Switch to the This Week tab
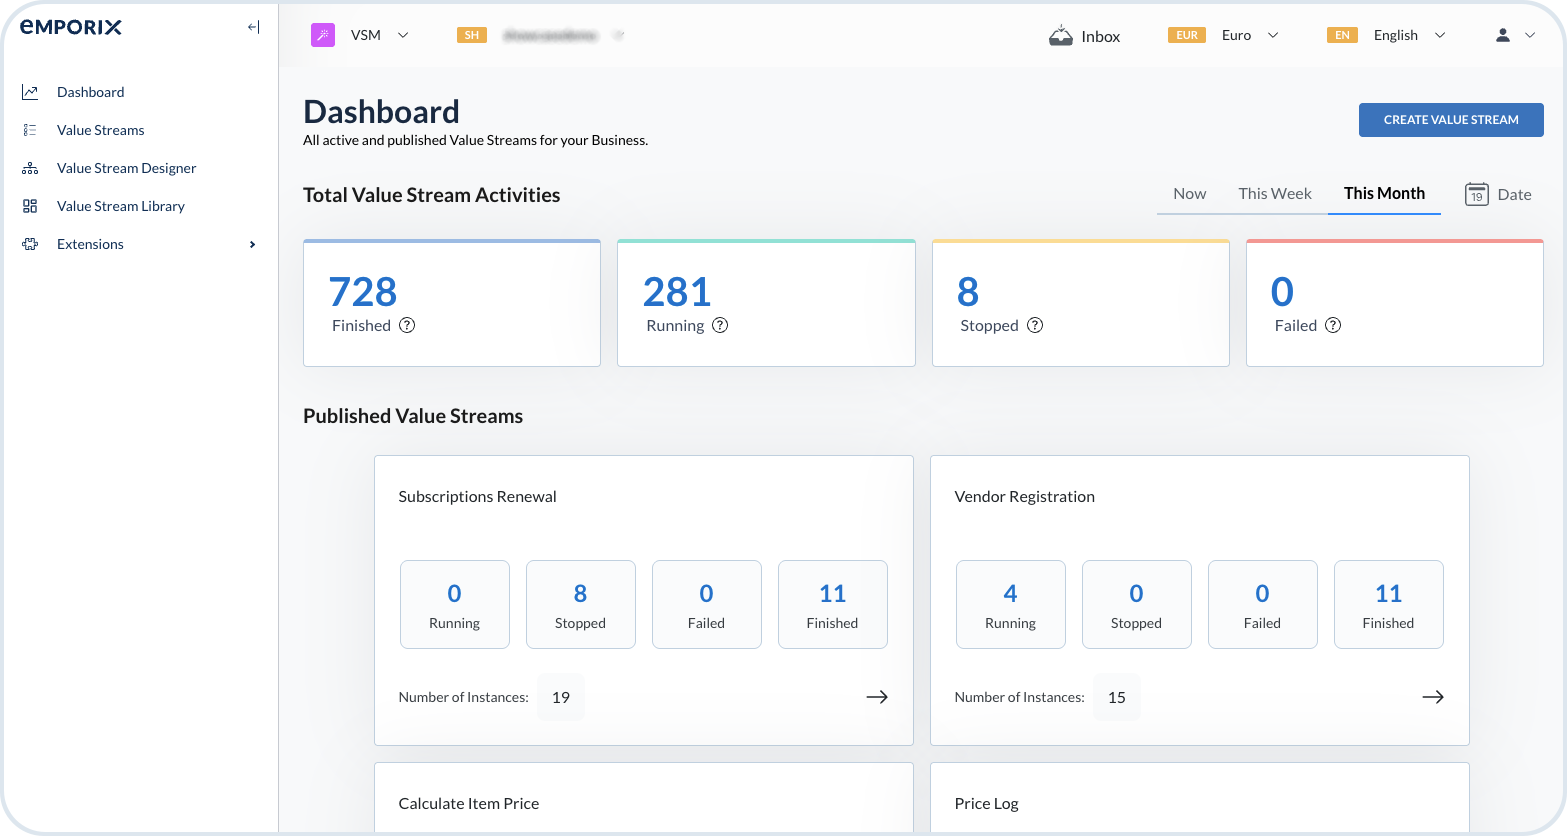This screenshot has width=1567, height=836. click(x=1274, y=193)
